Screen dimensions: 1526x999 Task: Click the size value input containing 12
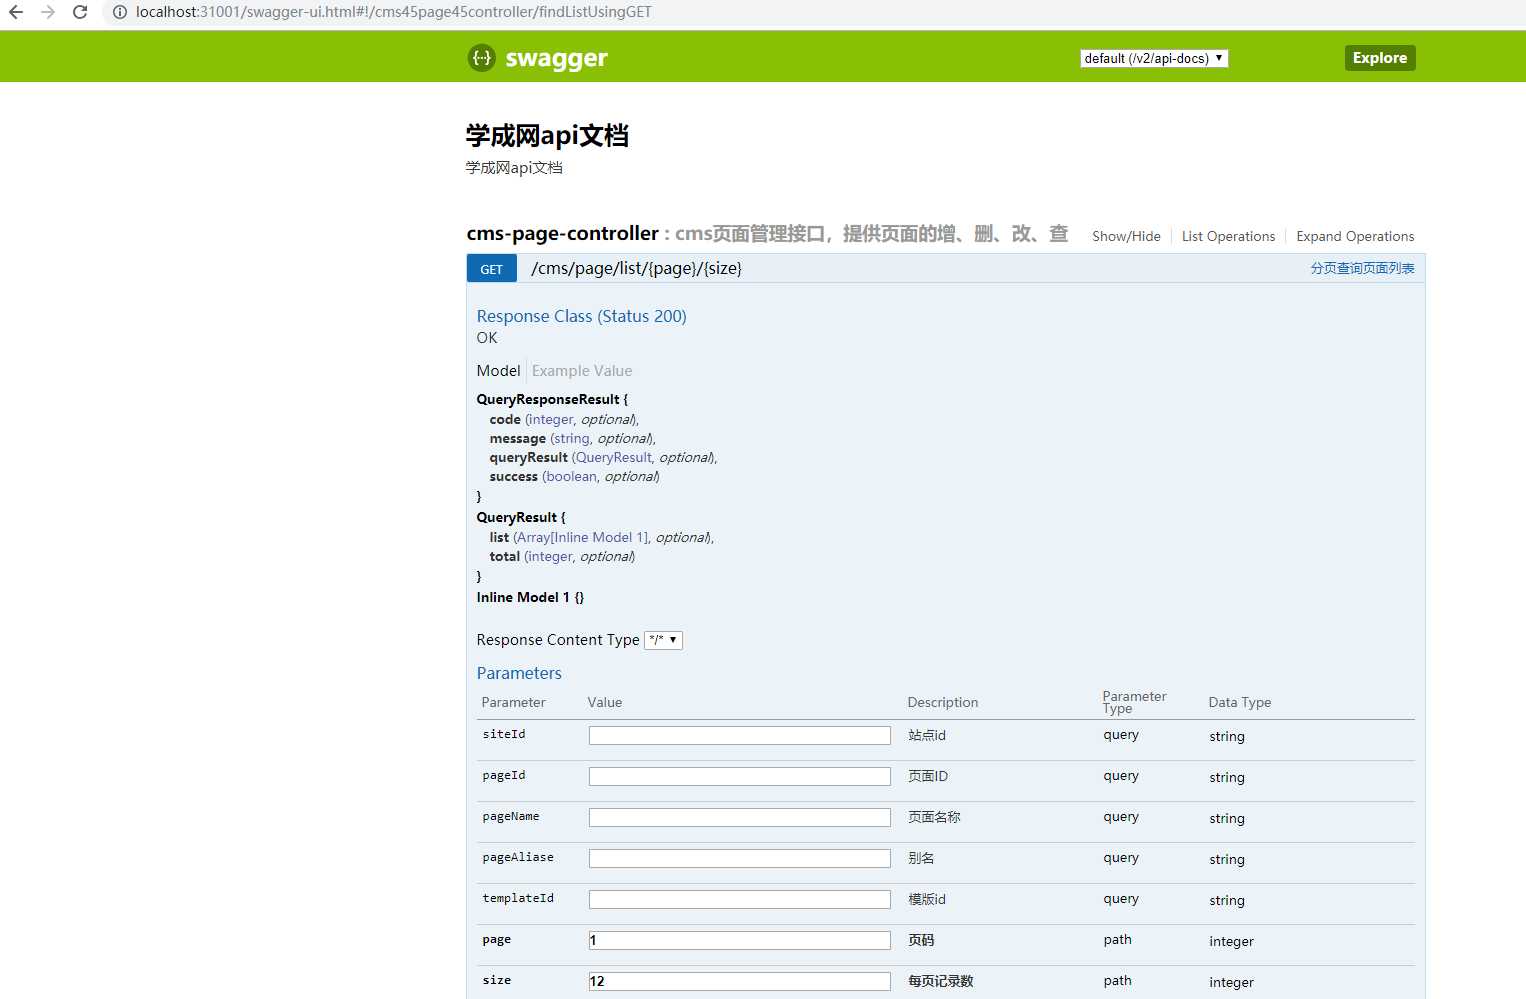tap(740, 981)
